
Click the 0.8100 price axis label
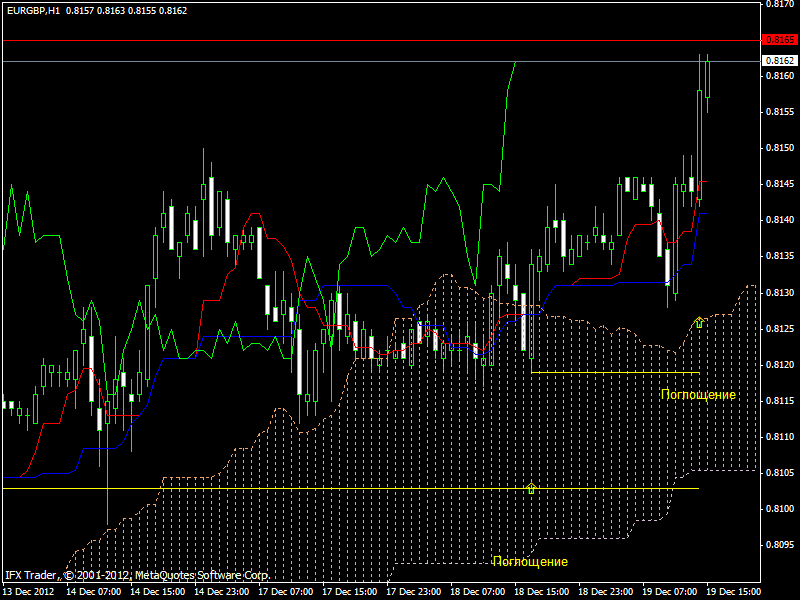778,509
